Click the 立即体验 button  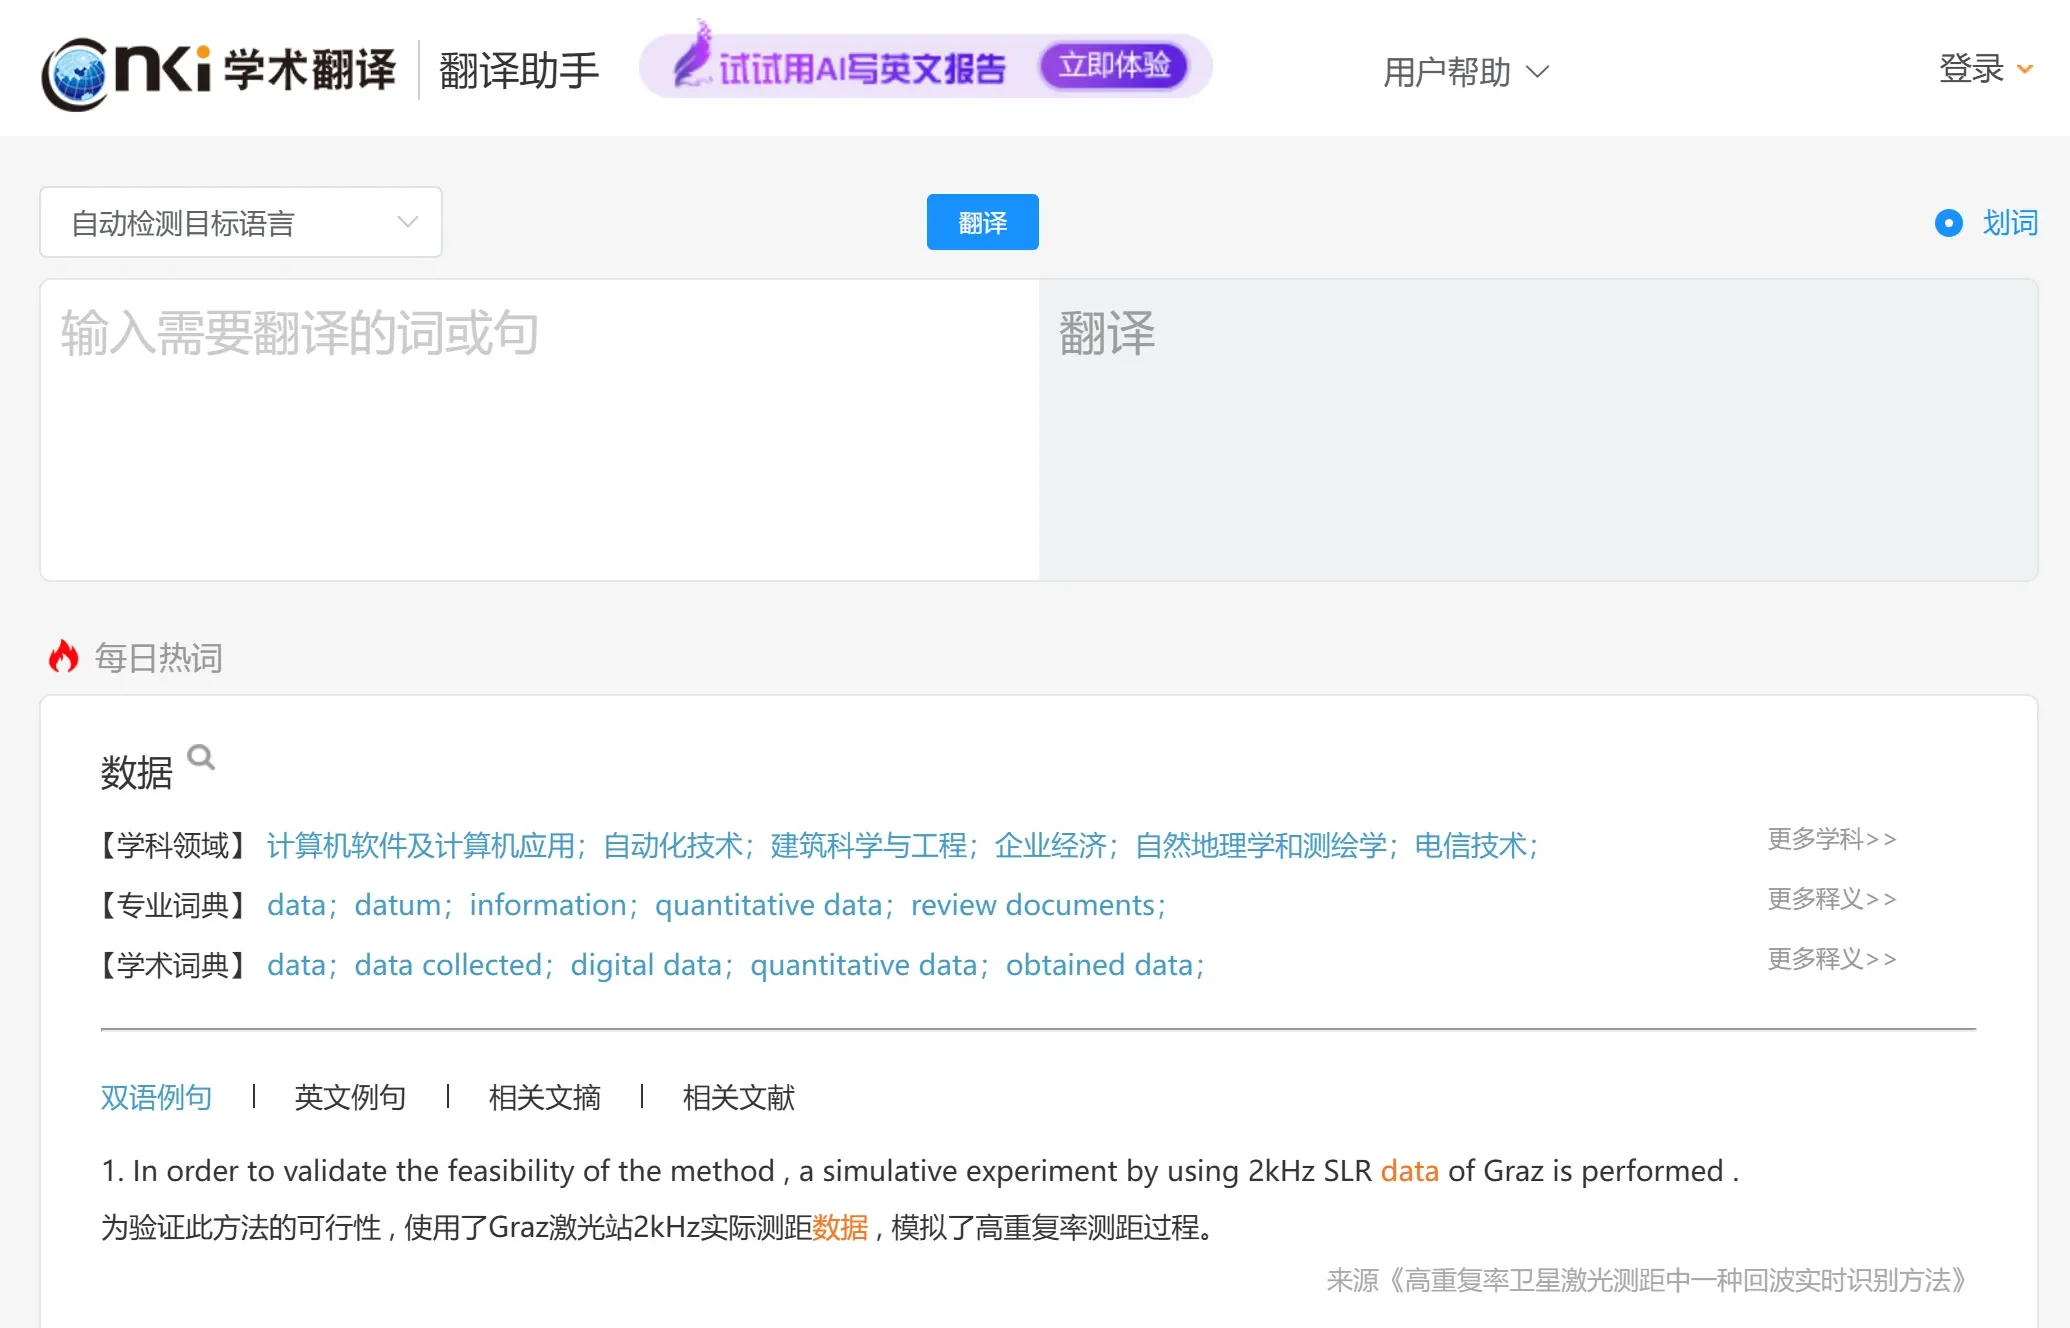[x=1115, y=67]
